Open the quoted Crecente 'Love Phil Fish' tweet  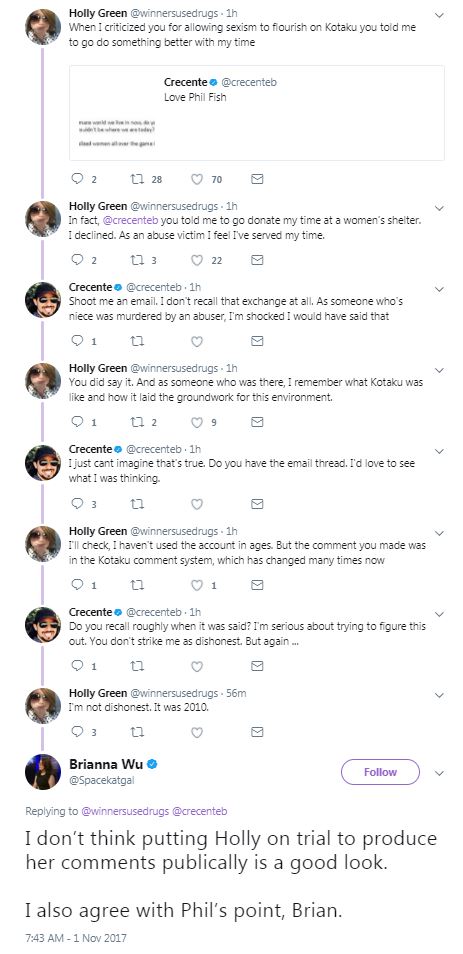tap(257, 113)
